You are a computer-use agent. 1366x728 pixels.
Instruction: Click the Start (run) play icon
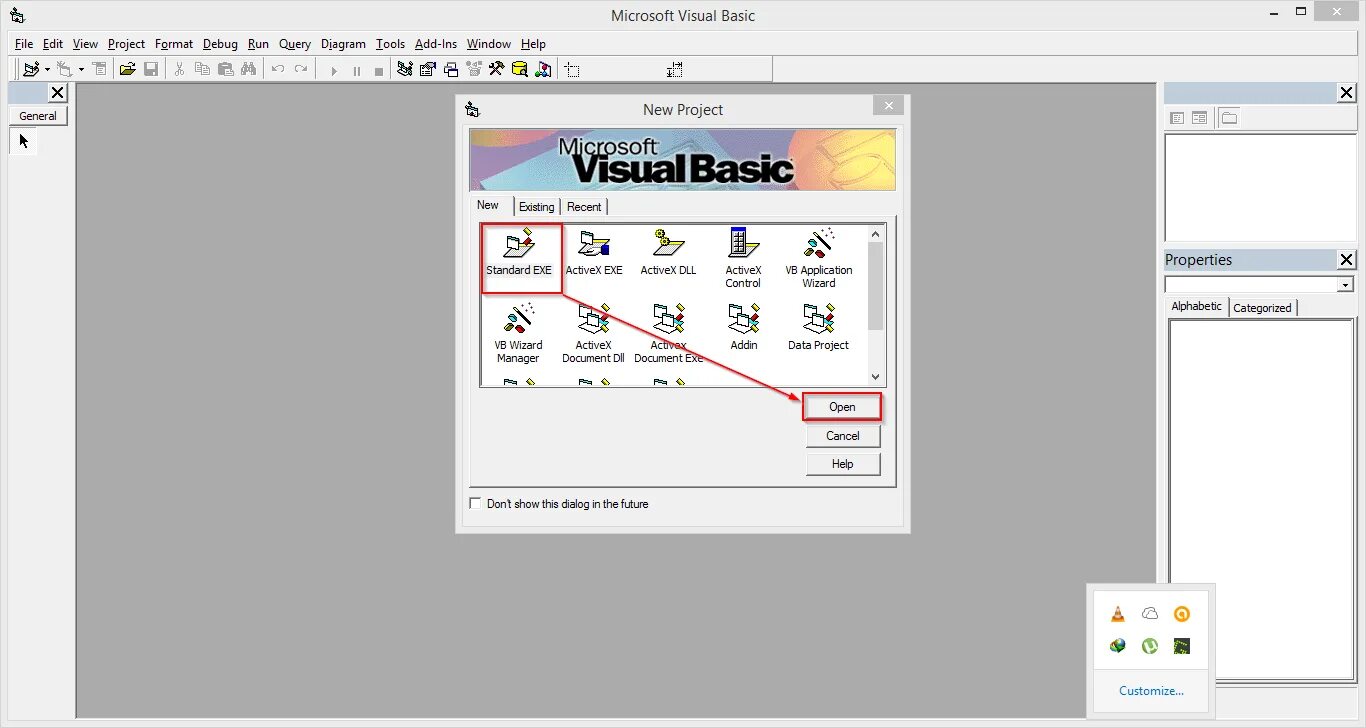click(334, 70)
